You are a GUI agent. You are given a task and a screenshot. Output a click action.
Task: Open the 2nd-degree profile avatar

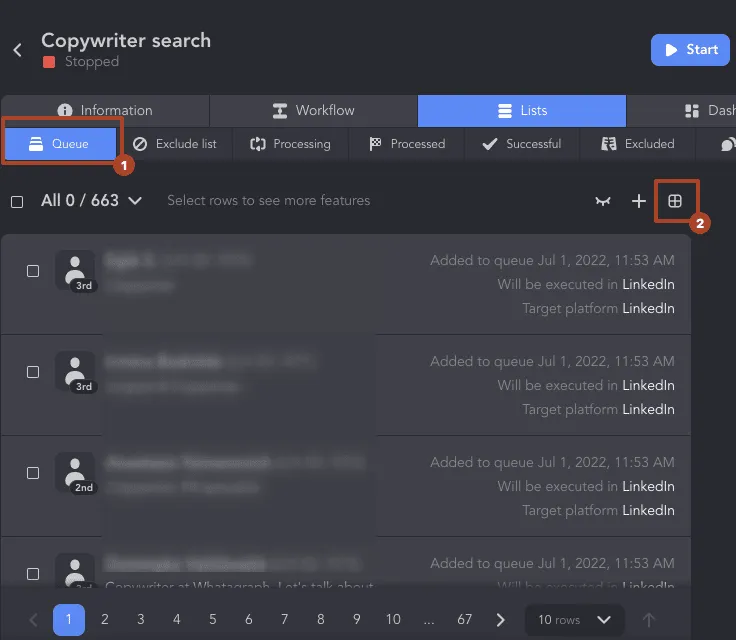[x=76, y=473]
